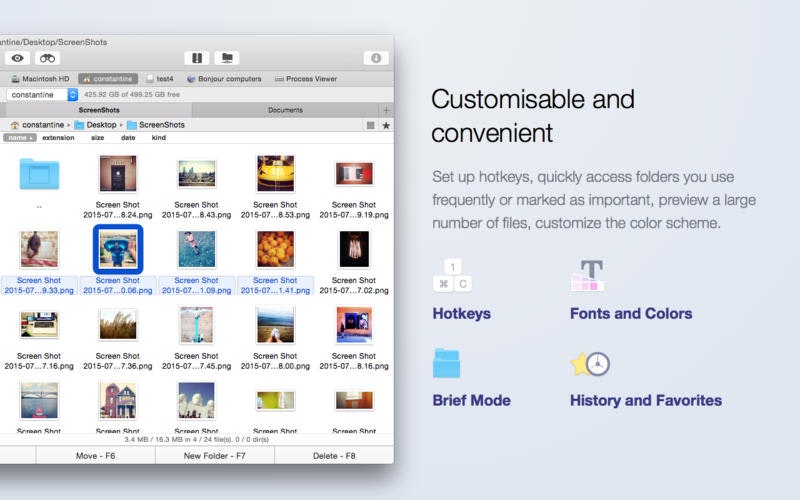Select thumbnail Screen Shot 2015-07...7.02.png
Screen dimensions: 800x500
354,249
